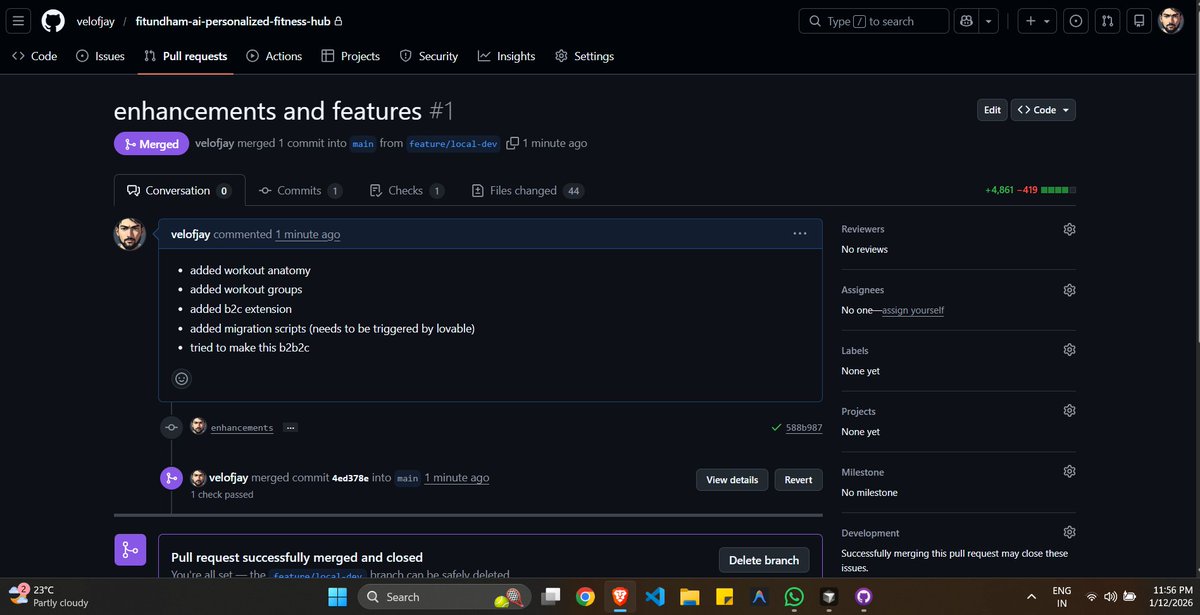Open the Actions repository tab

[274, 56]
